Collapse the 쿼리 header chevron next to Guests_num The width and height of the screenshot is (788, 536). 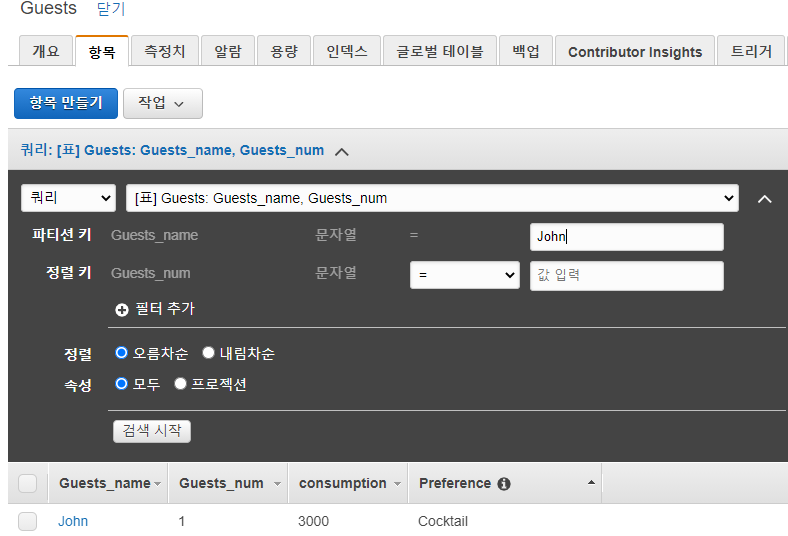coord(342,152)
